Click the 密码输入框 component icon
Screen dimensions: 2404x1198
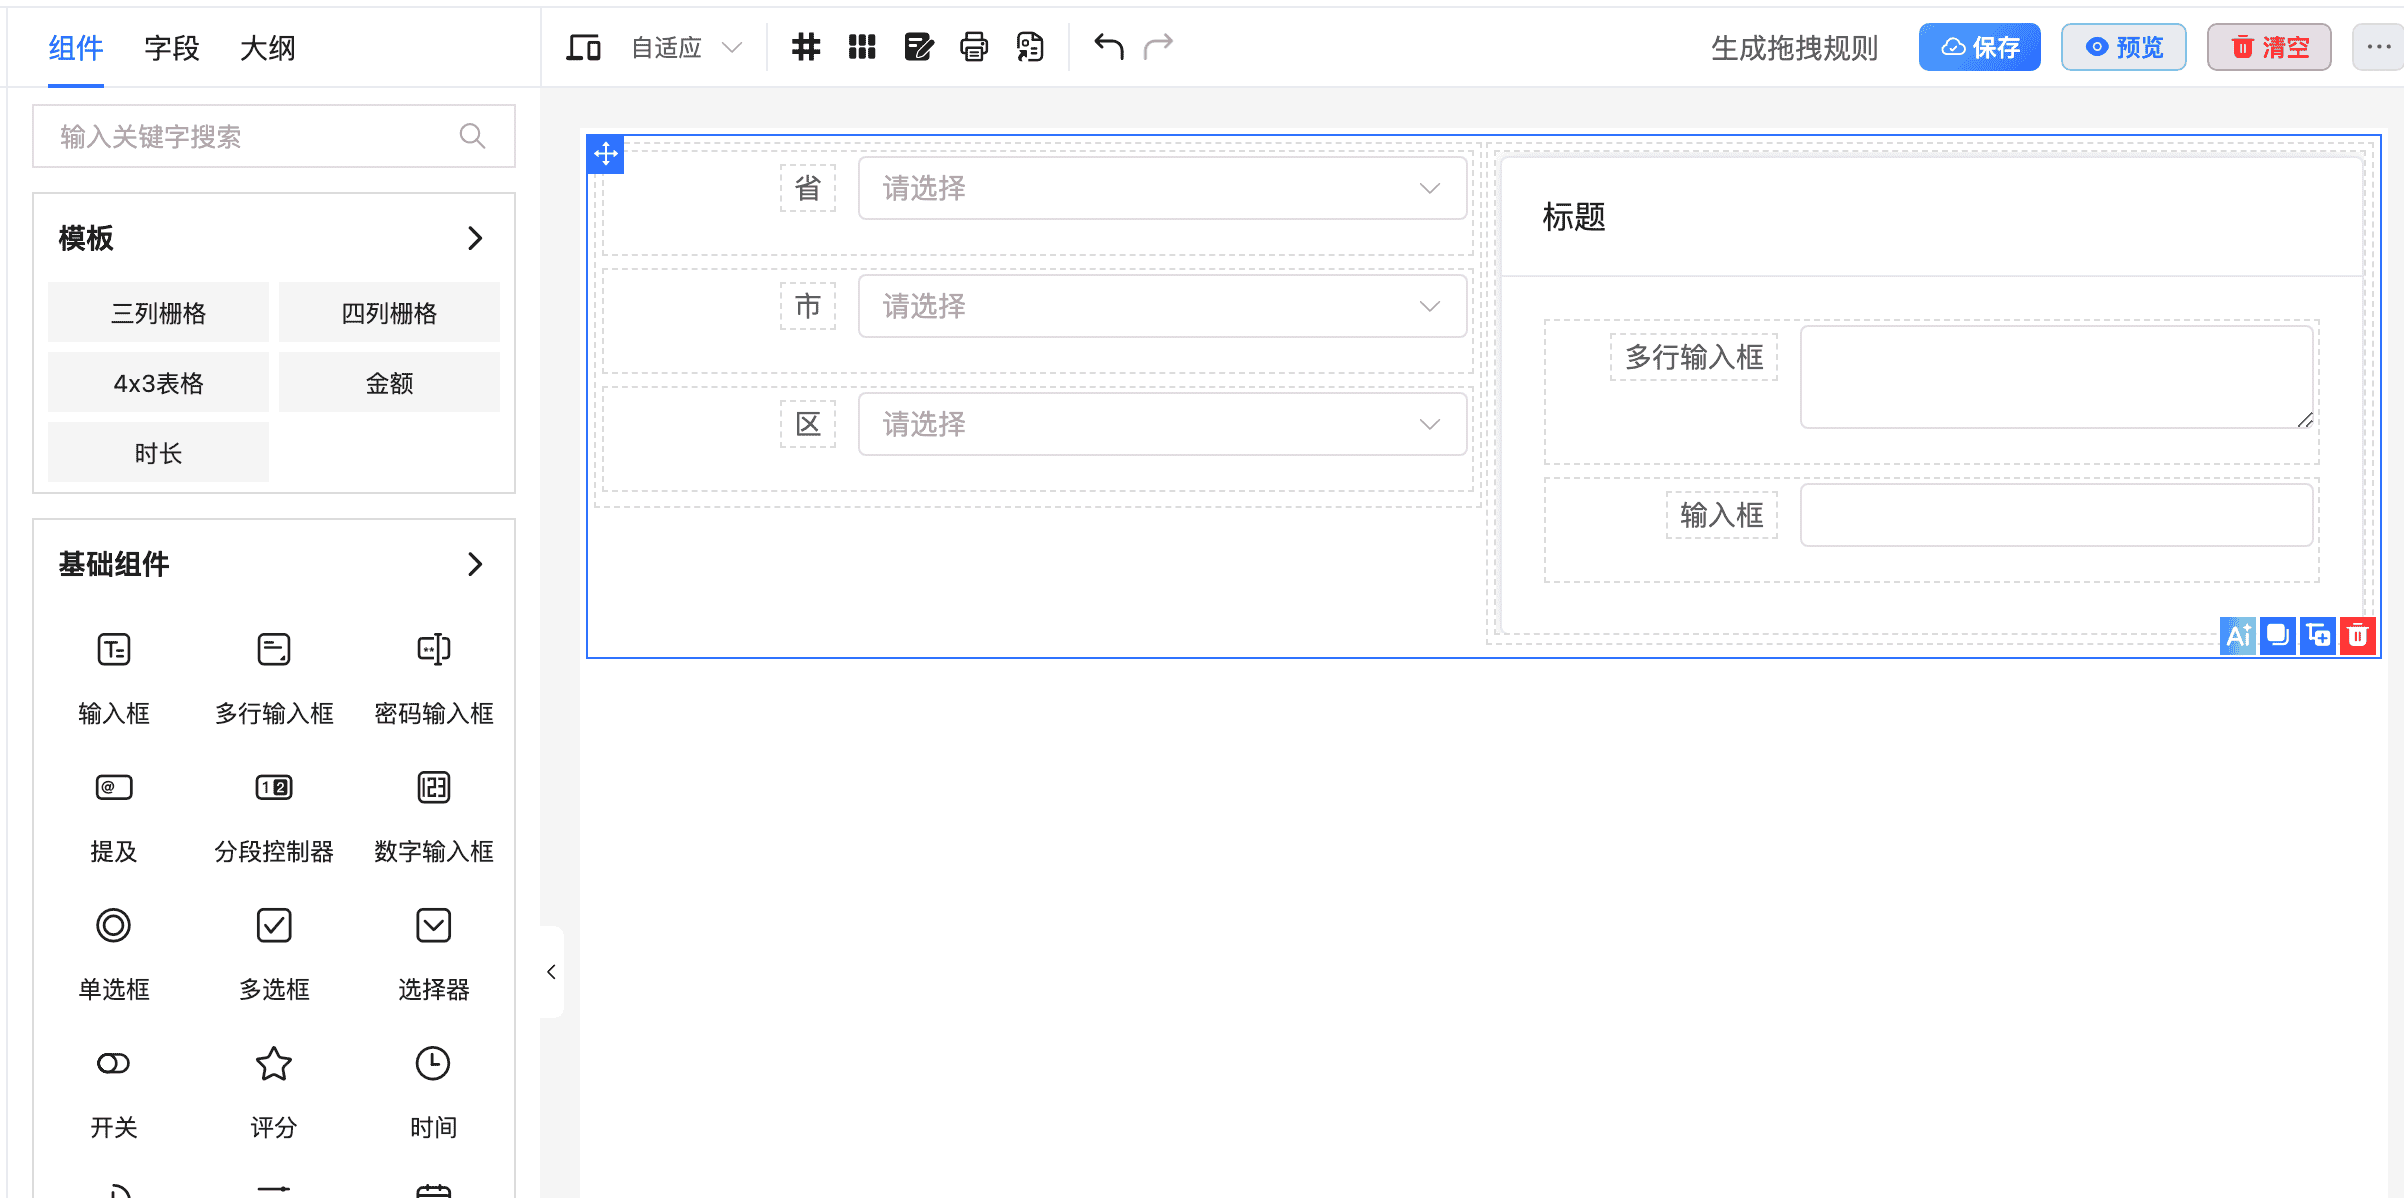[434, 650]
